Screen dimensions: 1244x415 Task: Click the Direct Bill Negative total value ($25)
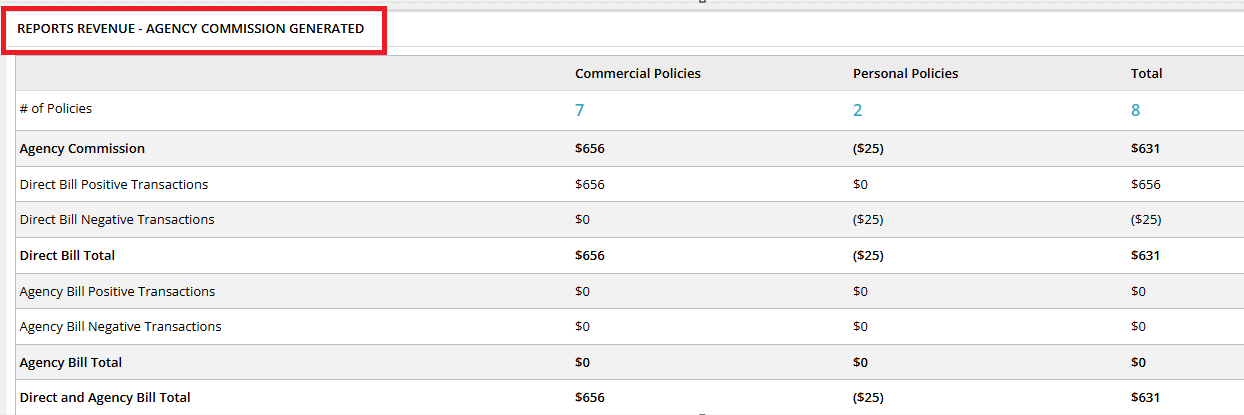pyautogui.click(x=1146, y=220)
